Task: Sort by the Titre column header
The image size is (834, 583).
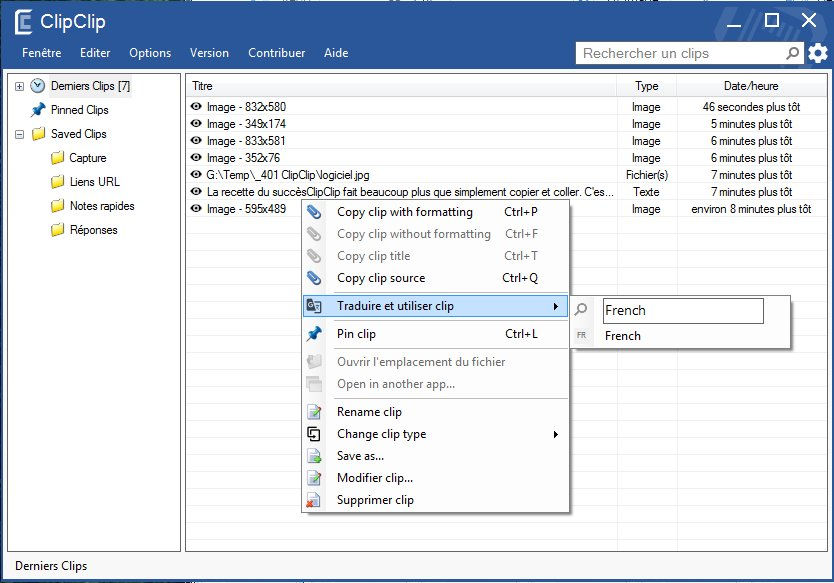Action: pyautogui.click(x=401, y=86)
